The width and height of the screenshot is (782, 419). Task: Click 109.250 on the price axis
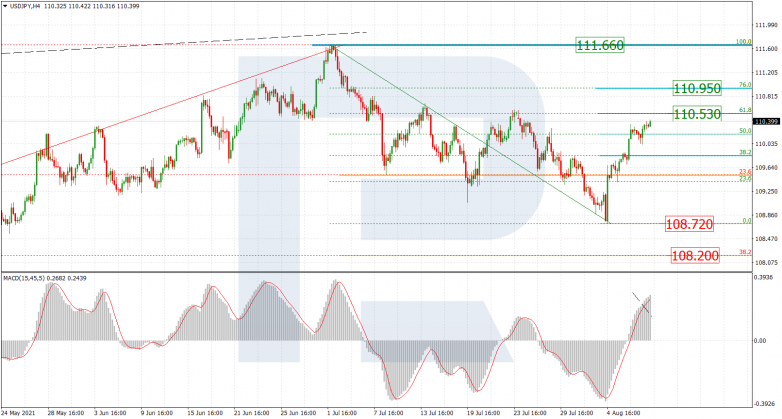click(x=766, y=191)
